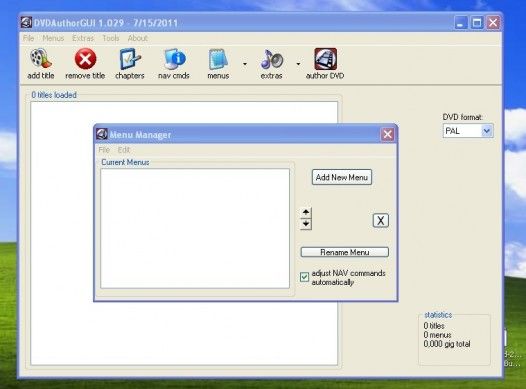Click the X delete menu button
526x389 pixels.
[x=381, y=221]
